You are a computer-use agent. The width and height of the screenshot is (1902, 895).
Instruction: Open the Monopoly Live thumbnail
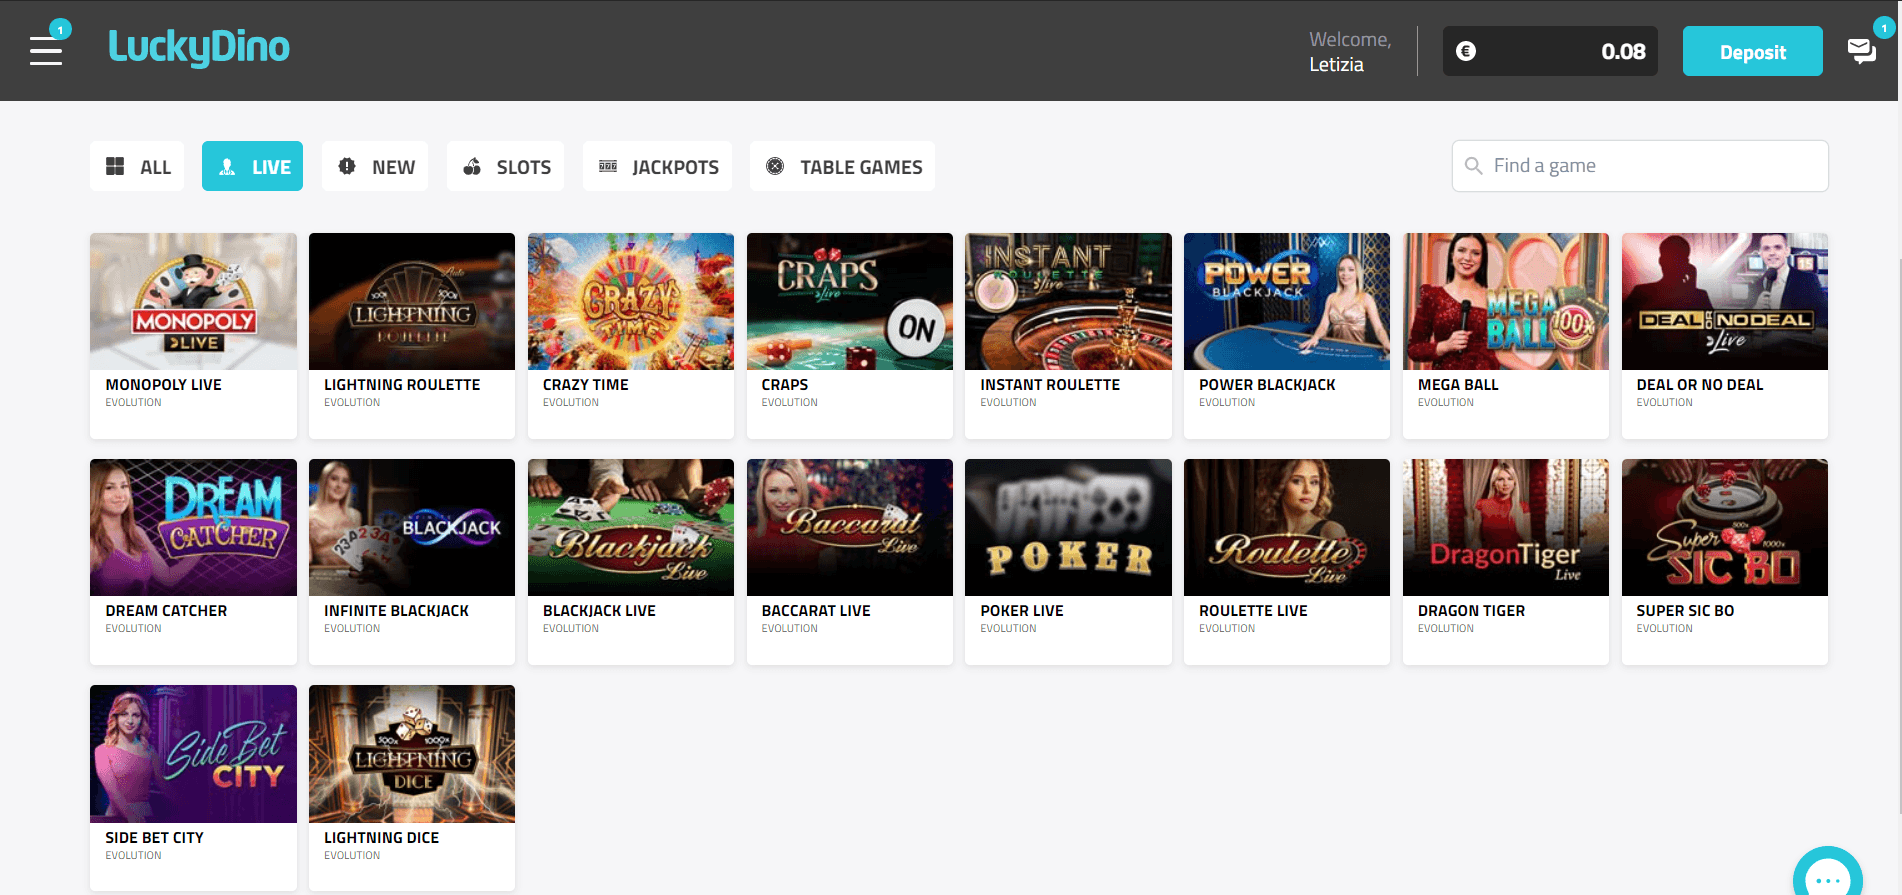[193, 302]
